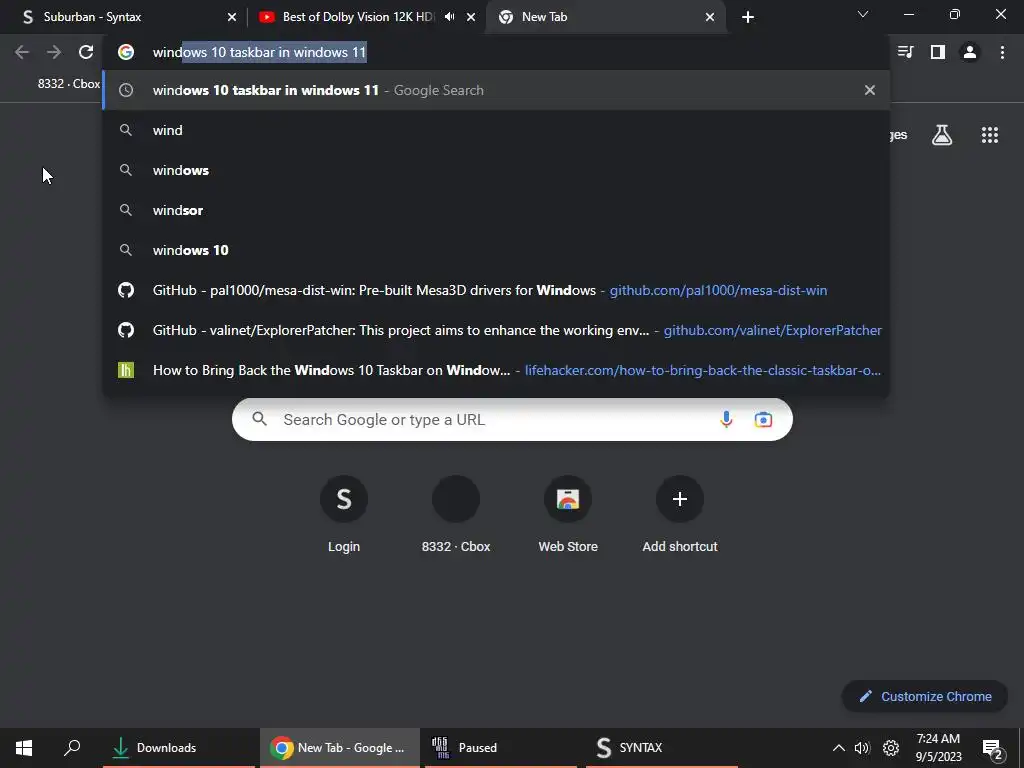Start voice search with the microphone icon
1024x768 pixels.
[x=726, y=419]
